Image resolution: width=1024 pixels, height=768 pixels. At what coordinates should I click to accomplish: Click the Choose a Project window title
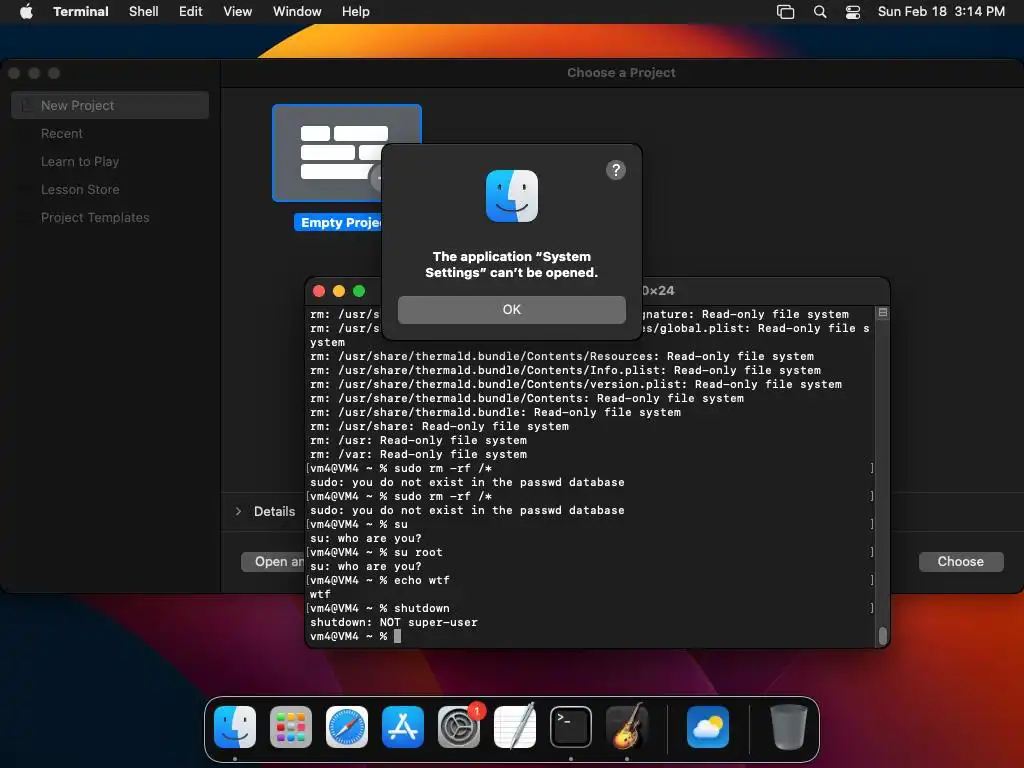point(621,72)
